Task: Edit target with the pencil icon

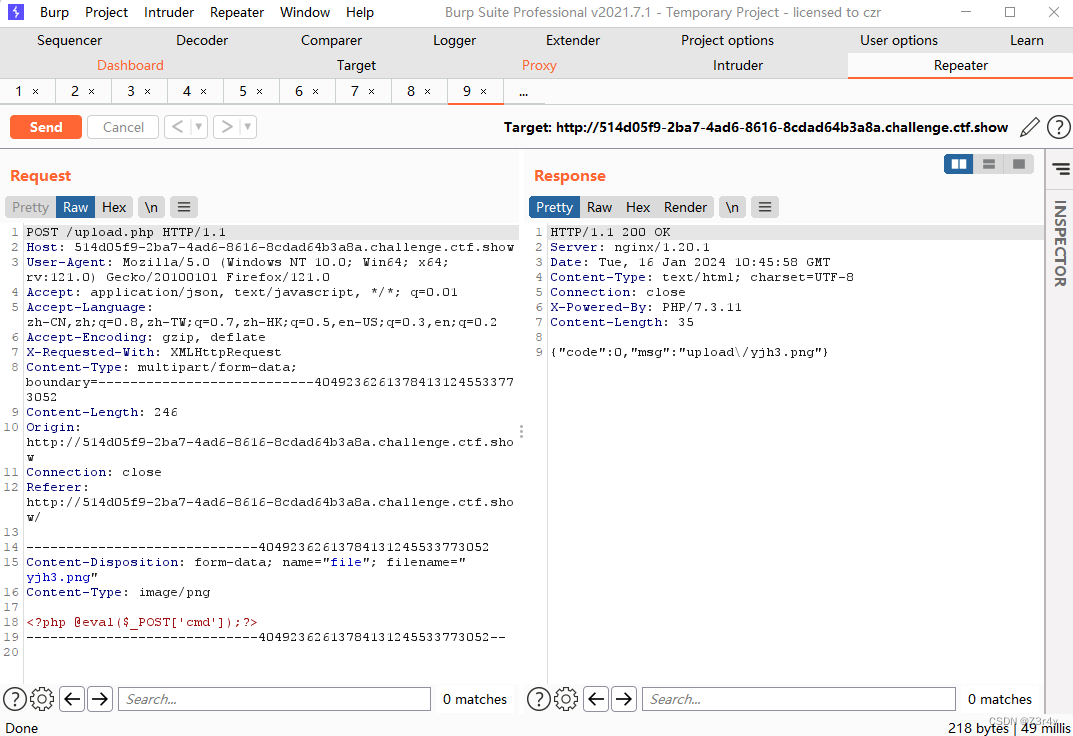Action: tap(1029, 127)
